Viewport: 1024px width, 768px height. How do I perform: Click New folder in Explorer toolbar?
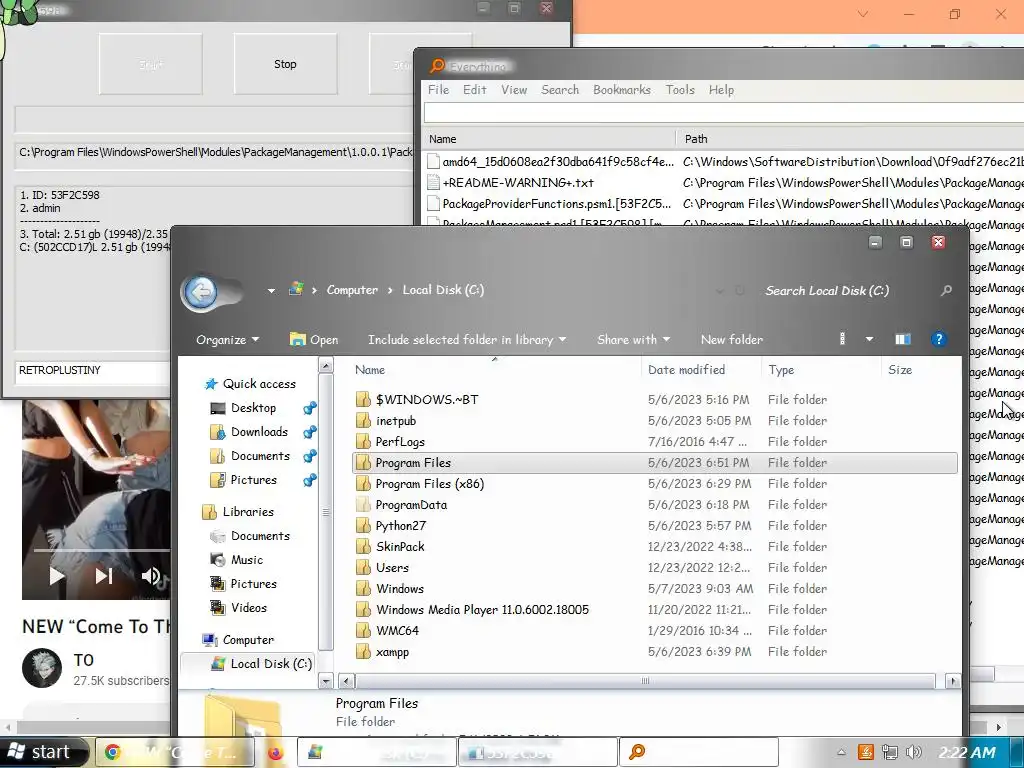(731, 340)
